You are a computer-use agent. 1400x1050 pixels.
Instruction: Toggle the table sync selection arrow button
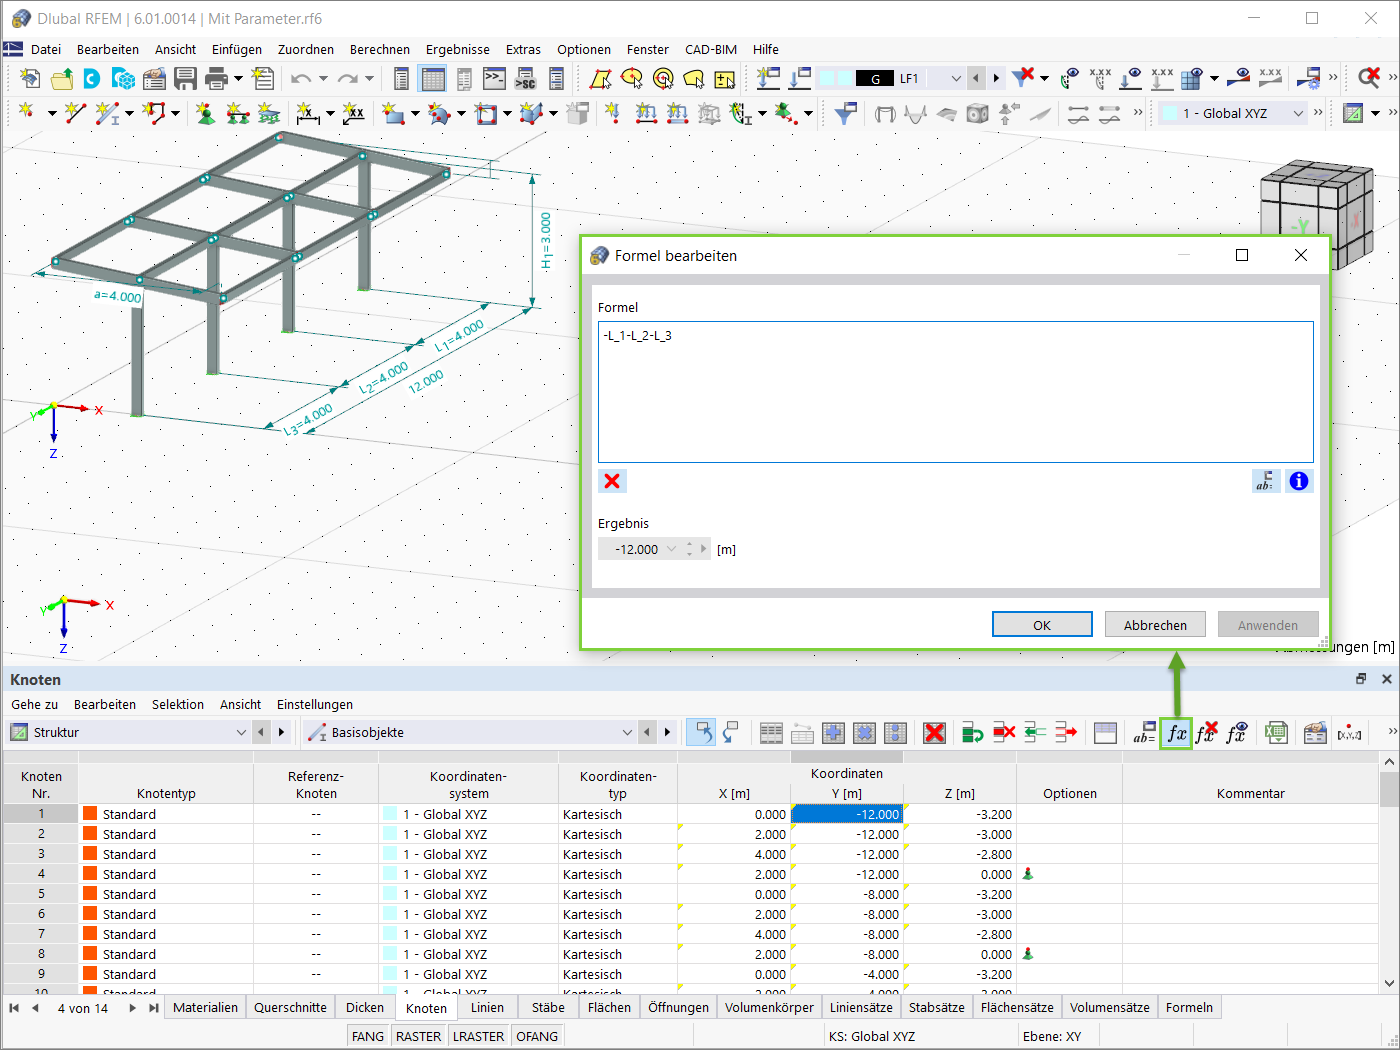pyautogui.click(x=701, y=733)
